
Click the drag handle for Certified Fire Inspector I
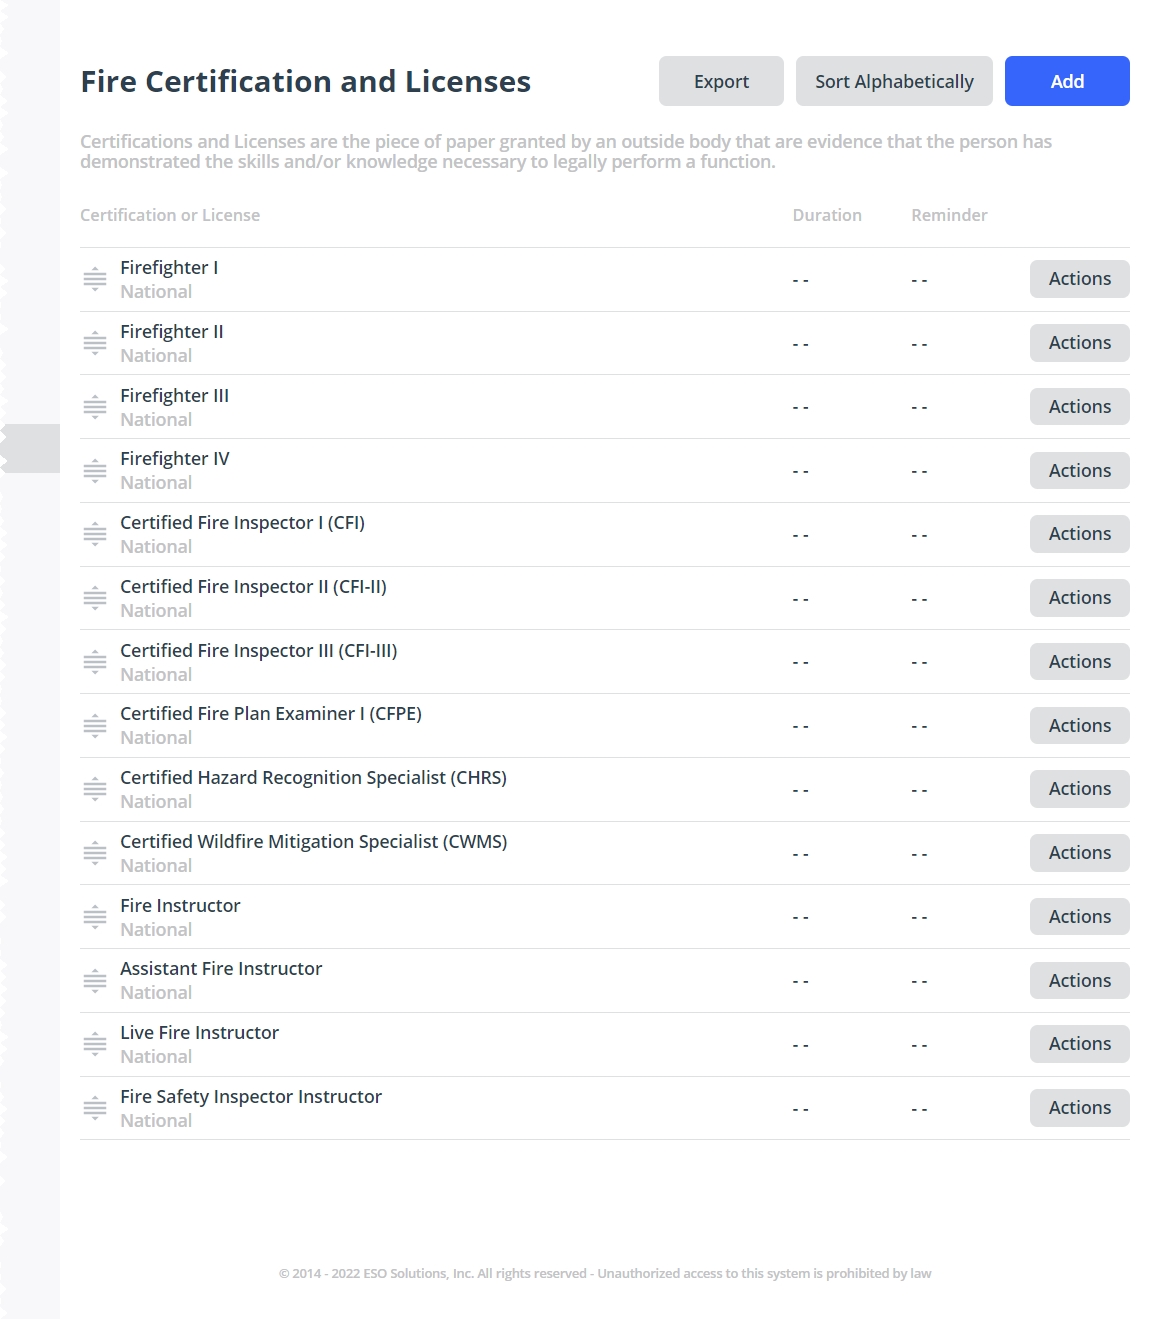95,533
